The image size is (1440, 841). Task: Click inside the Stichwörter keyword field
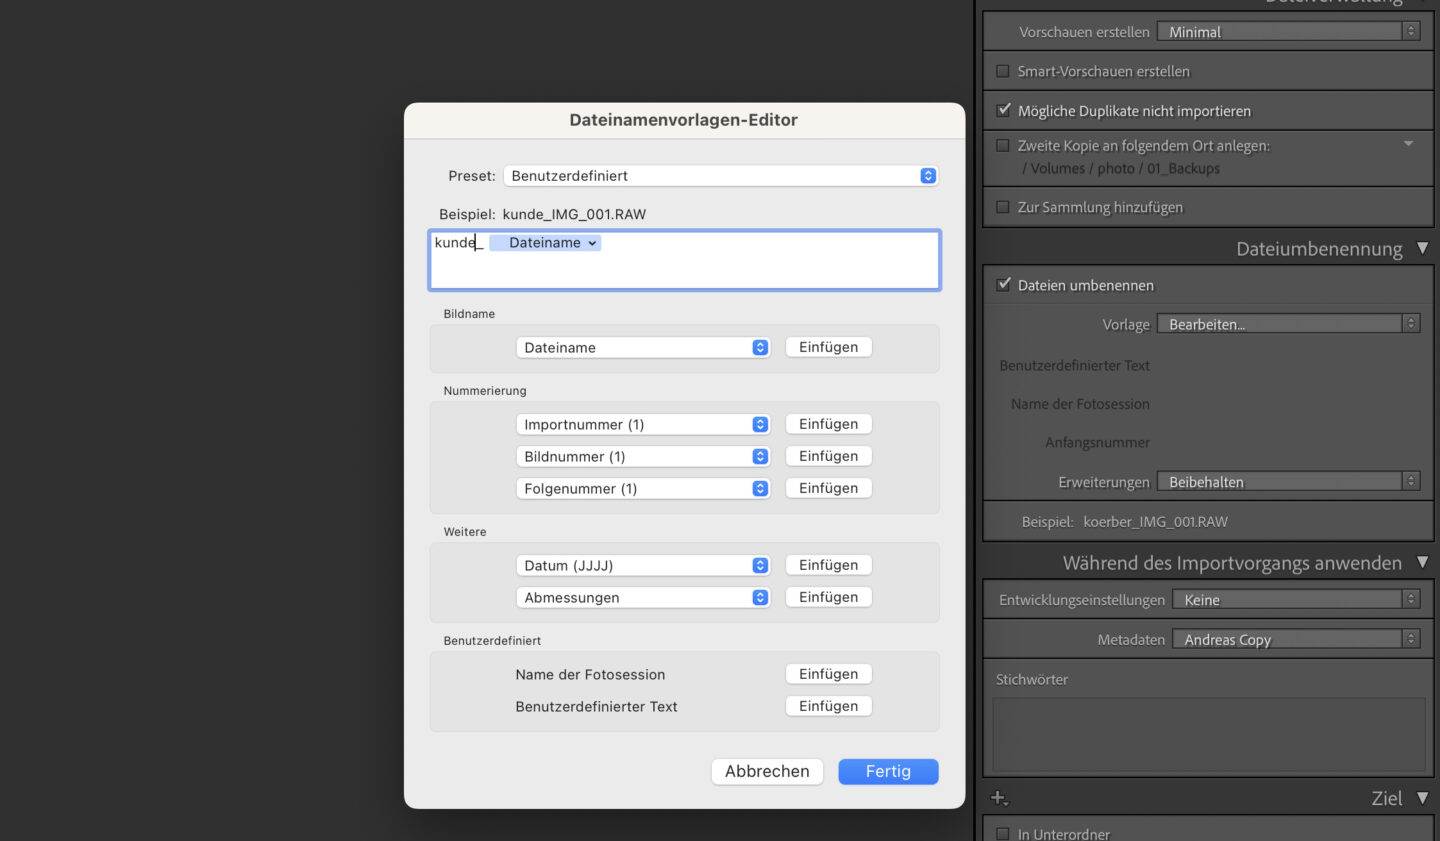[x=1205, y=735]
